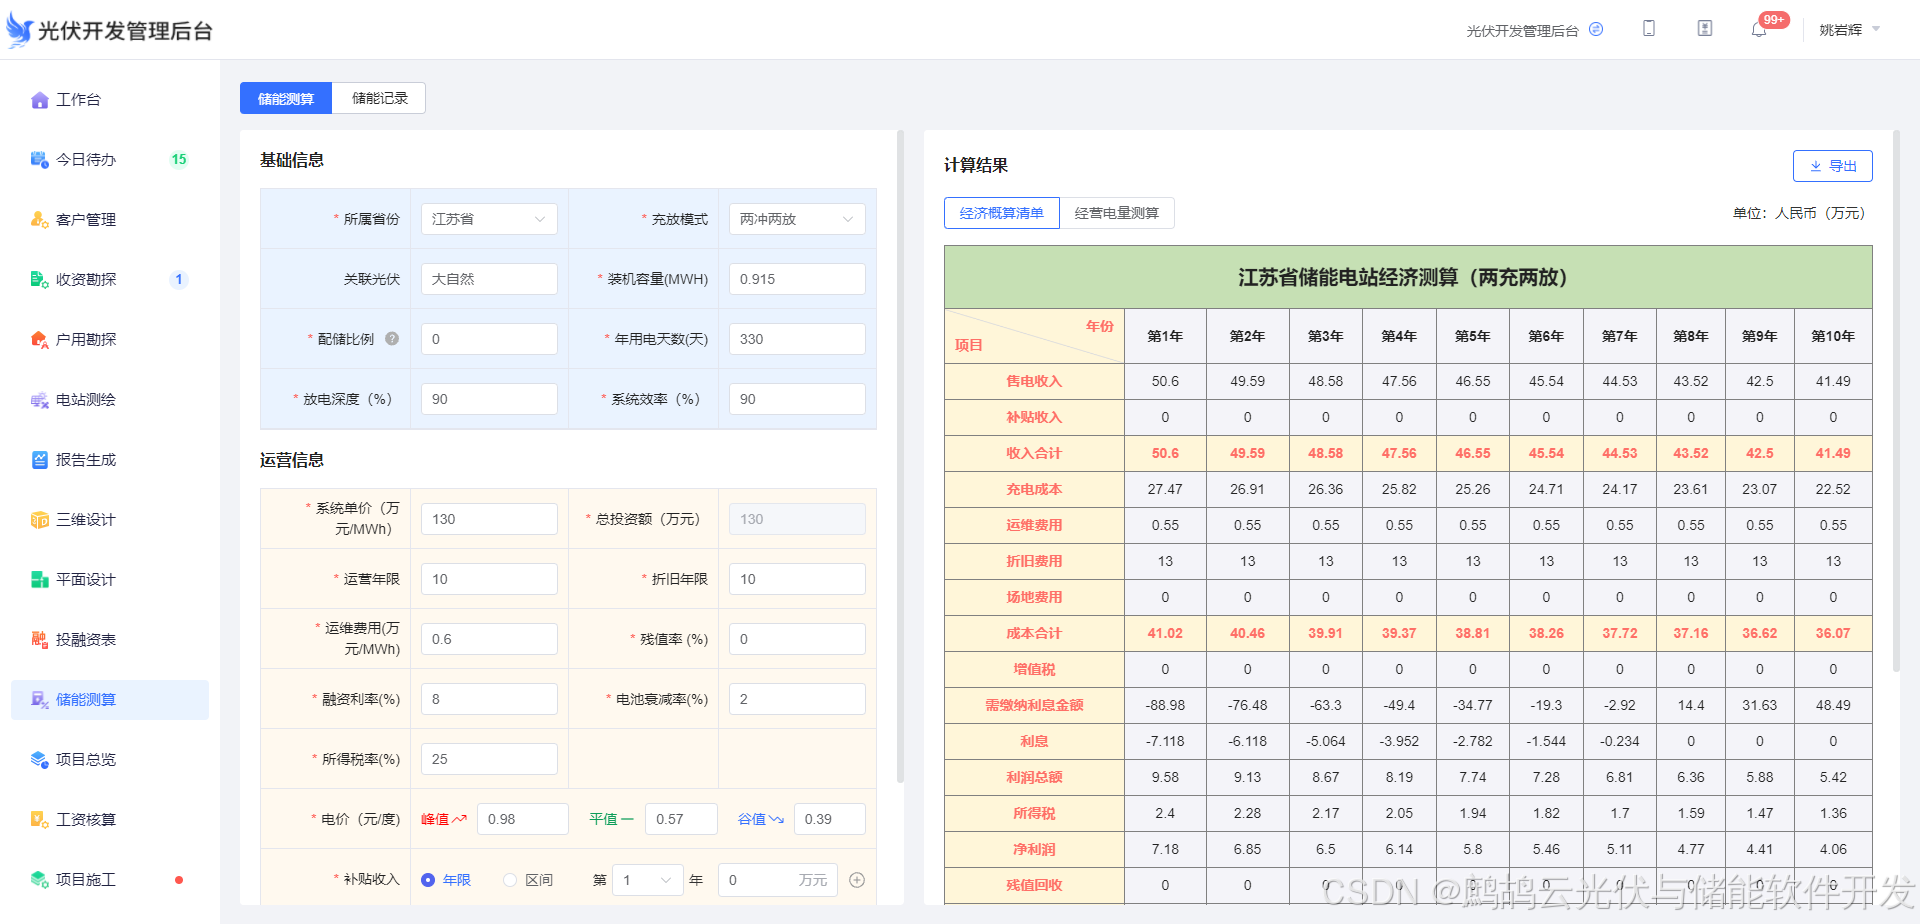Click the app logo at top left
This screenshot has width=1920, height=924.
[x=19, y=30]
